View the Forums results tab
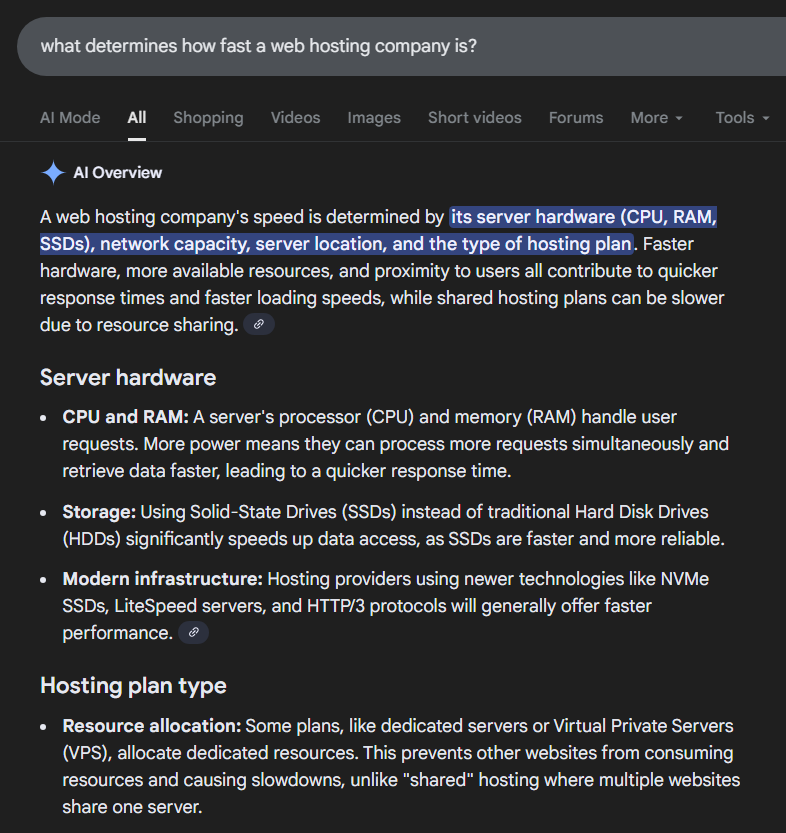786x833 pixels. [x=576, y=118]
